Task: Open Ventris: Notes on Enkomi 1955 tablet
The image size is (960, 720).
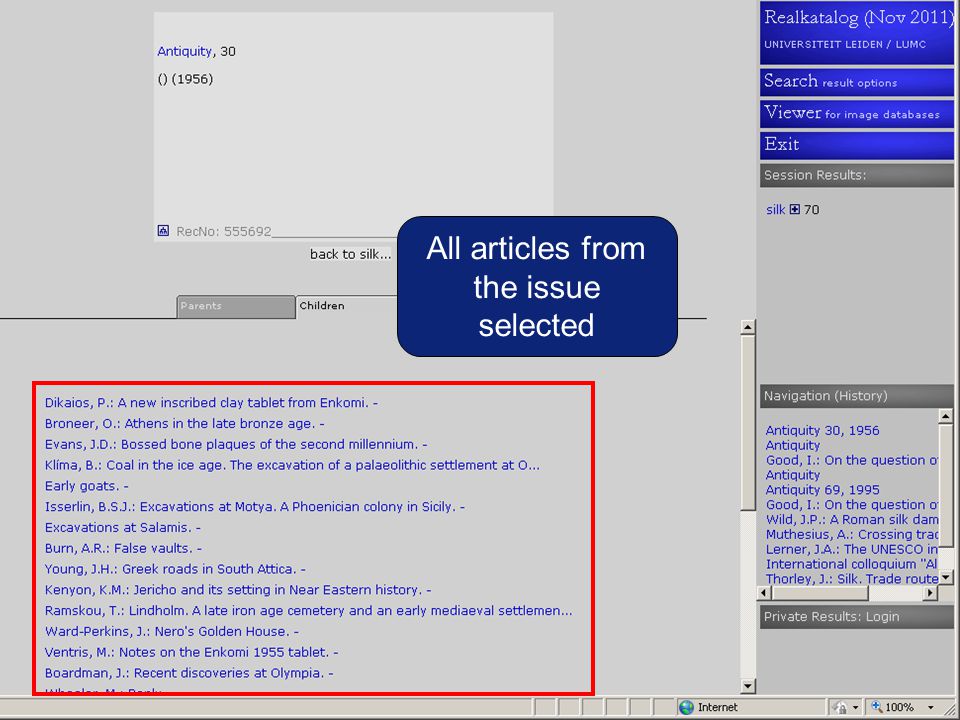Action: pyautogui.click(x=191, y=653)
